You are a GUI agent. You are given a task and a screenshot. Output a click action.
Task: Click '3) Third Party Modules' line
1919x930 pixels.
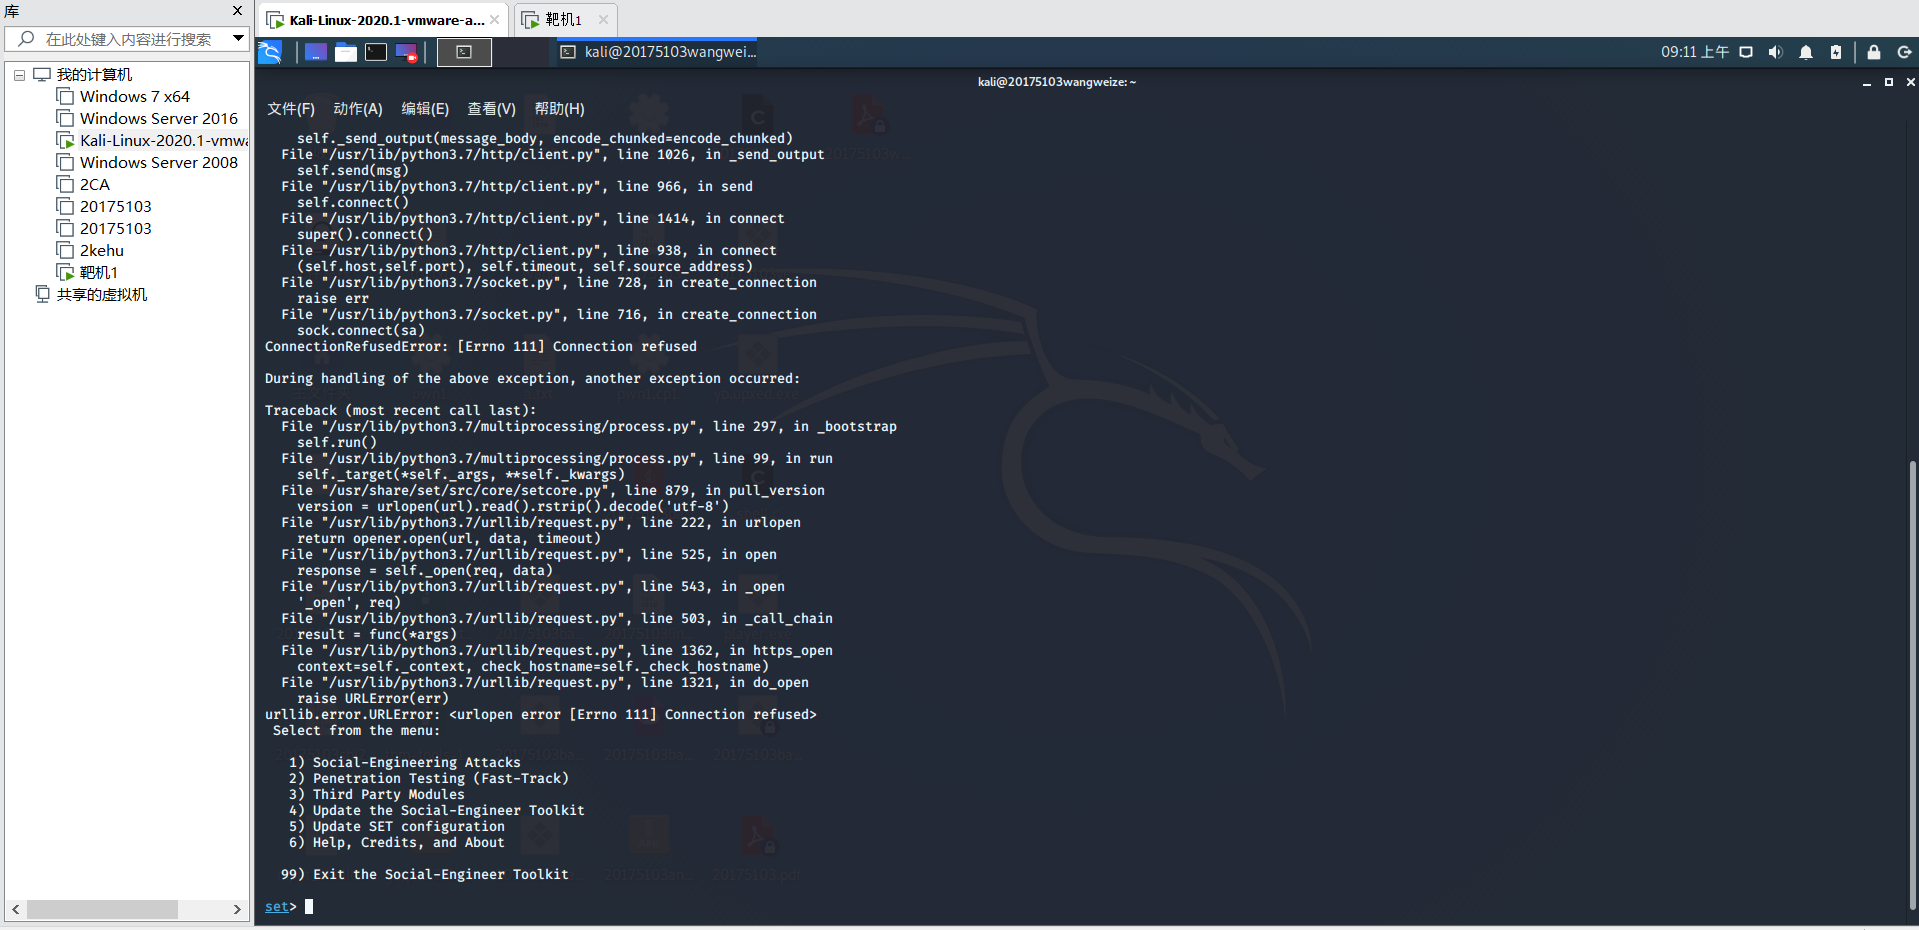click(x=377, y=795)
